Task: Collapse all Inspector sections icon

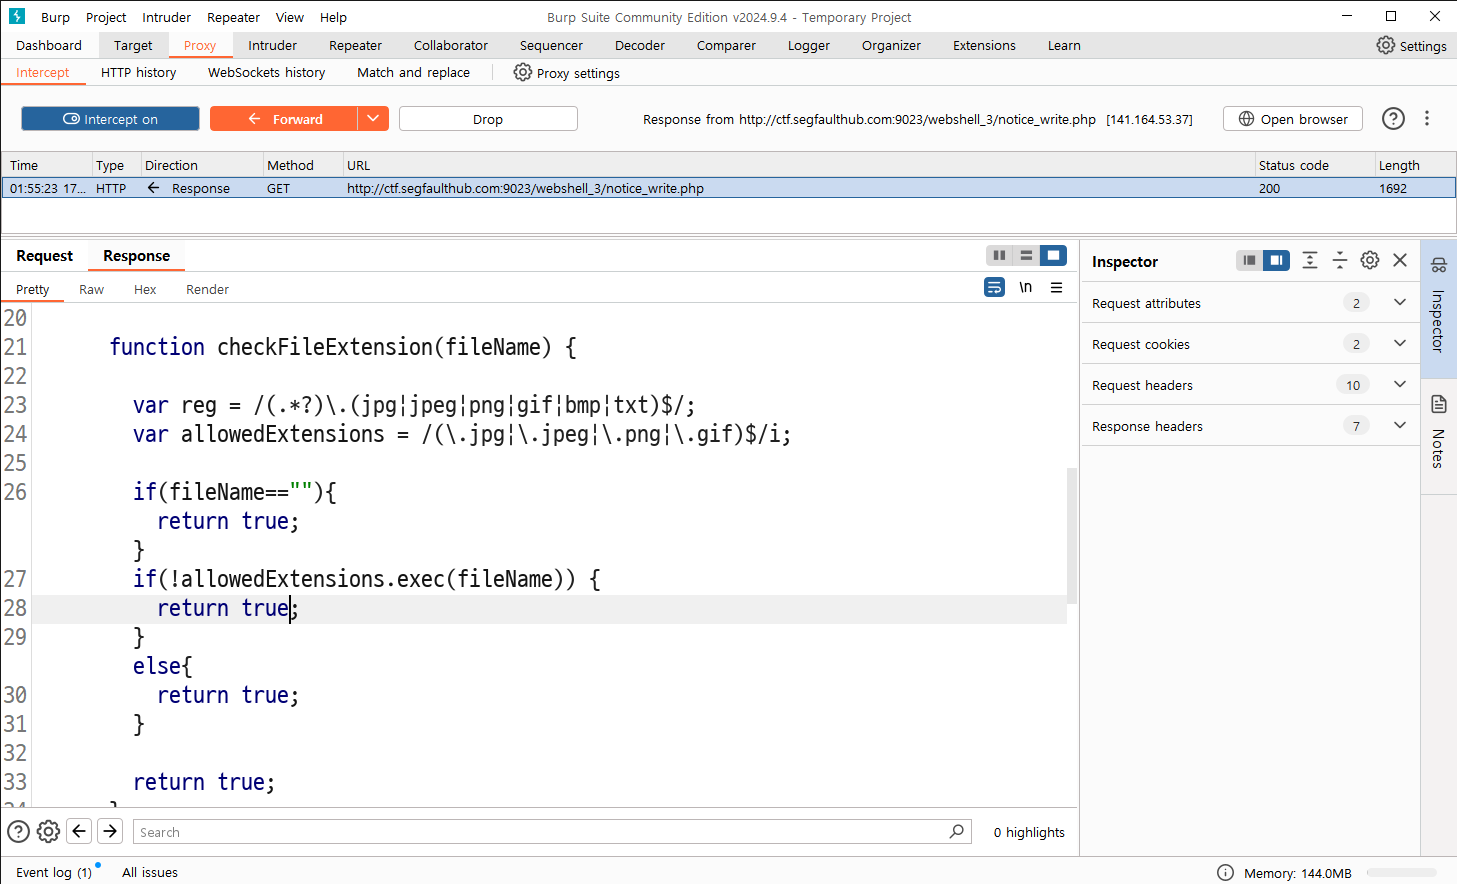Action: (x=1340, y=260)
